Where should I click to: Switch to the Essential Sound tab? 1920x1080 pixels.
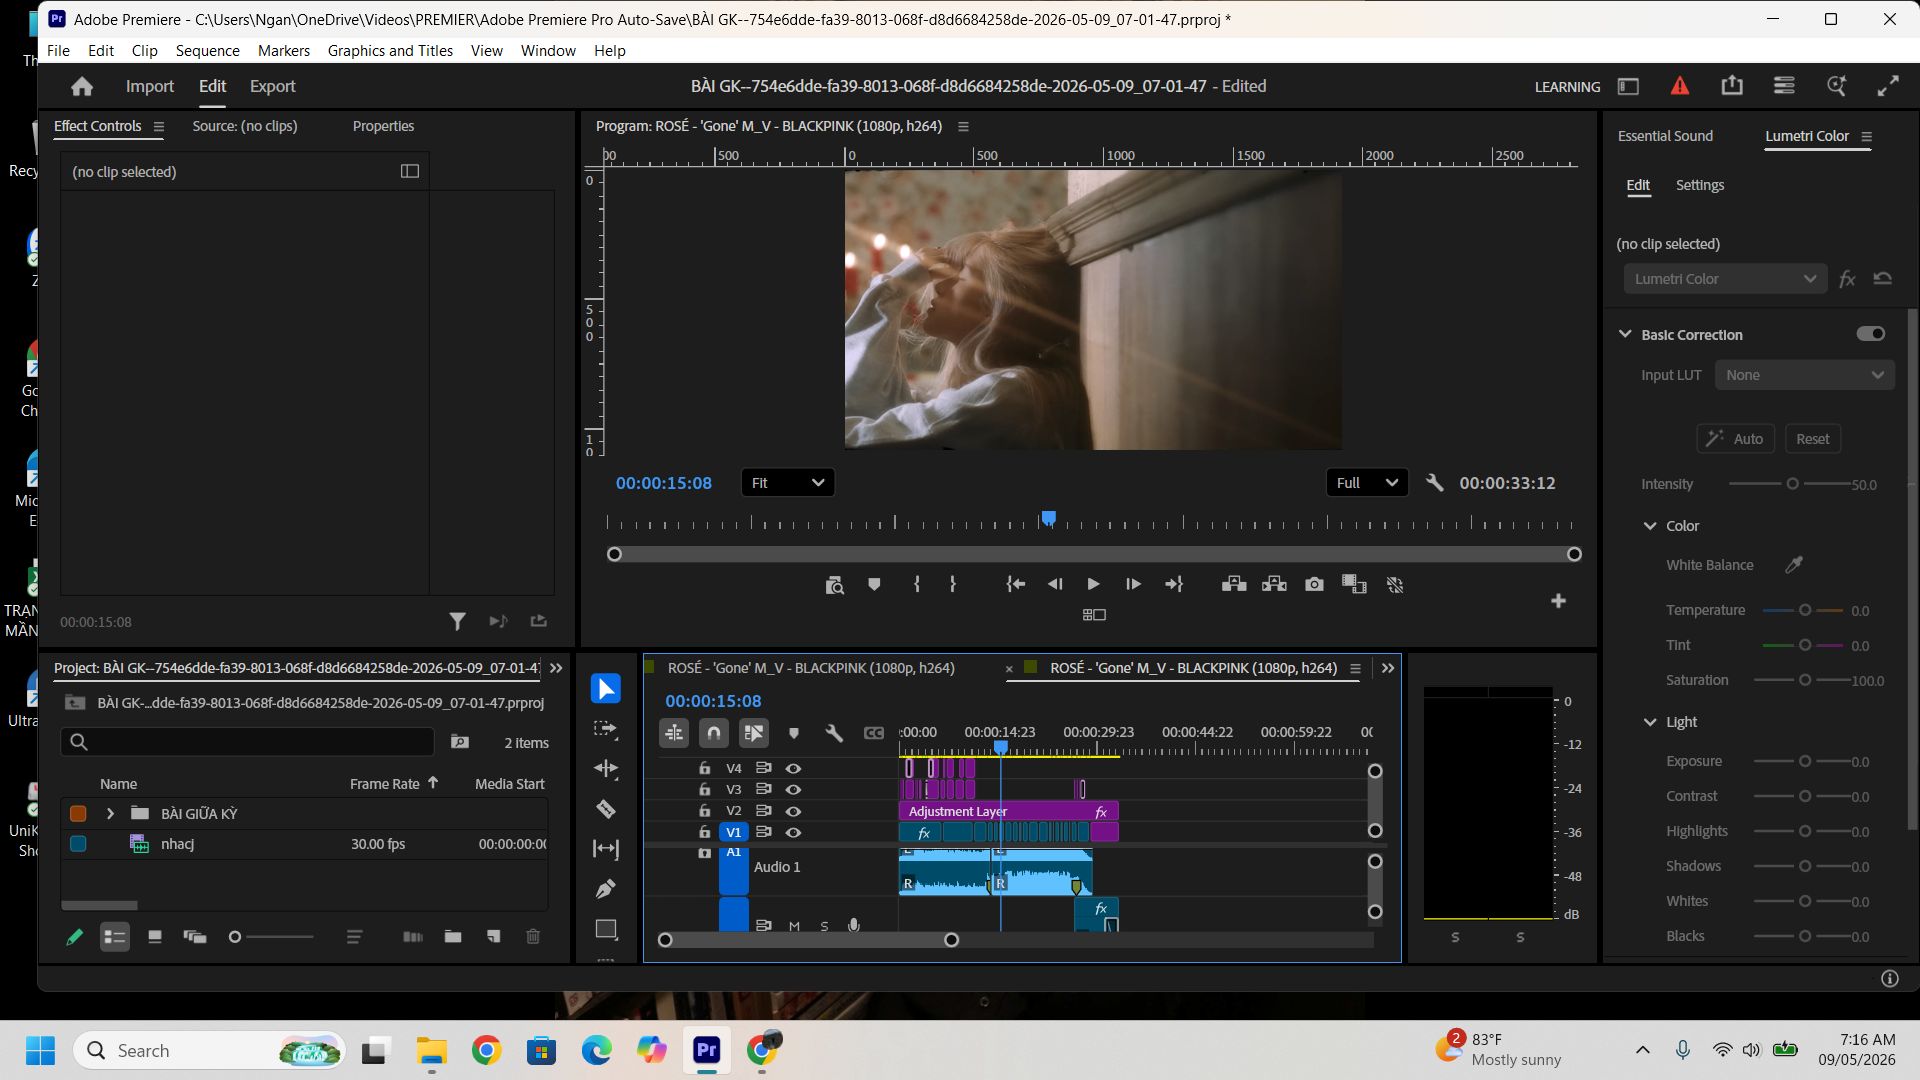coord(1665,136)
